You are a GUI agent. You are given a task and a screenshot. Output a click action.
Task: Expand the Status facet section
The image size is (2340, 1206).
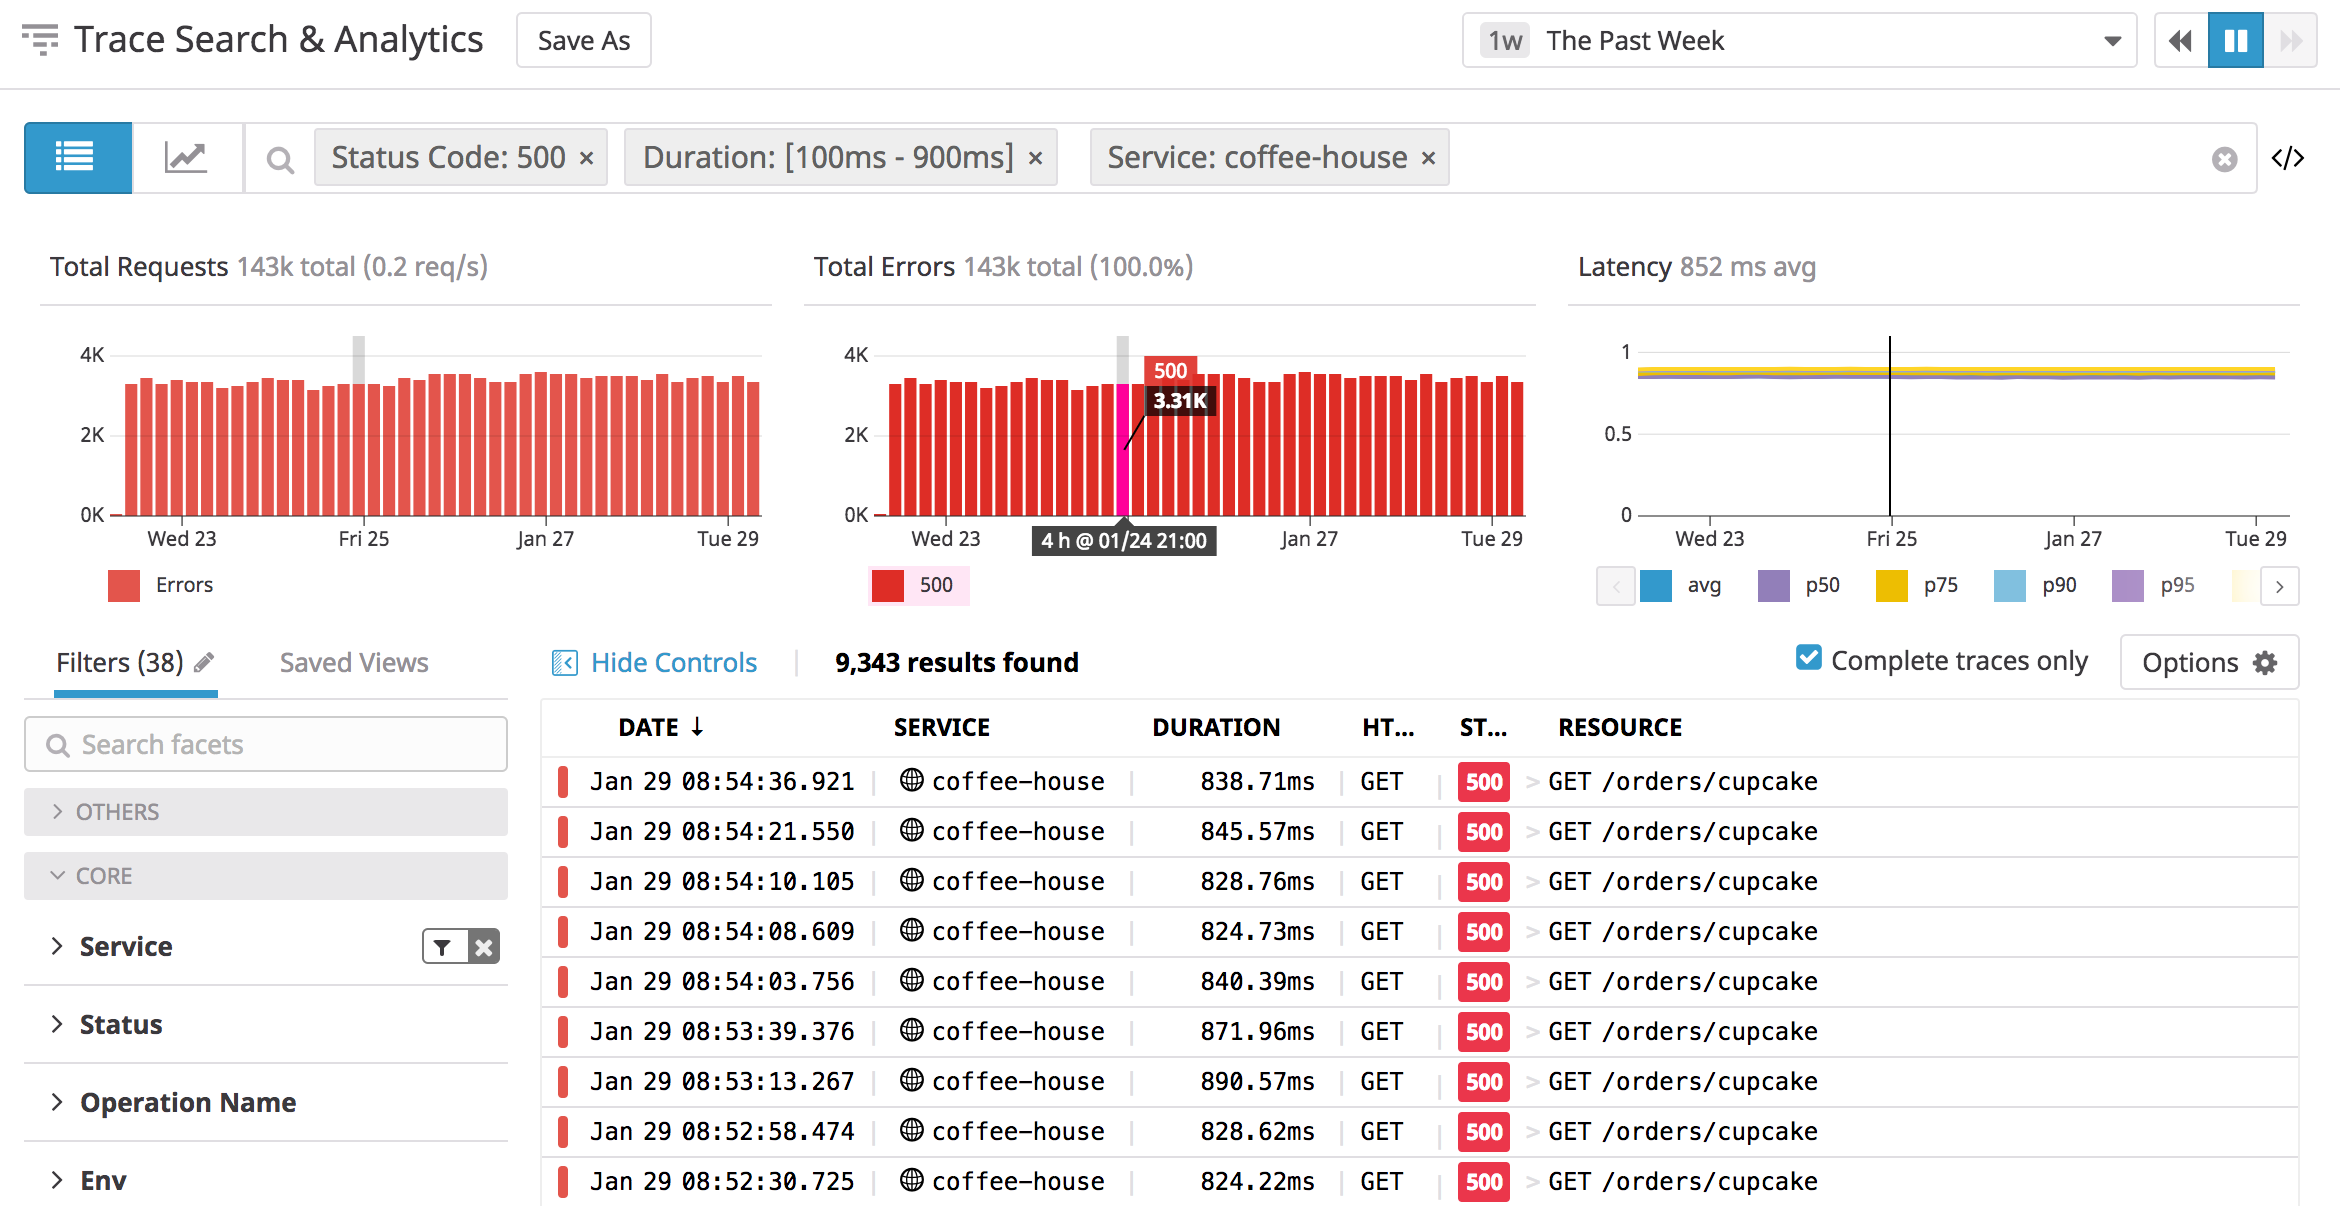pyautogui.click(x=120, y=1024)
